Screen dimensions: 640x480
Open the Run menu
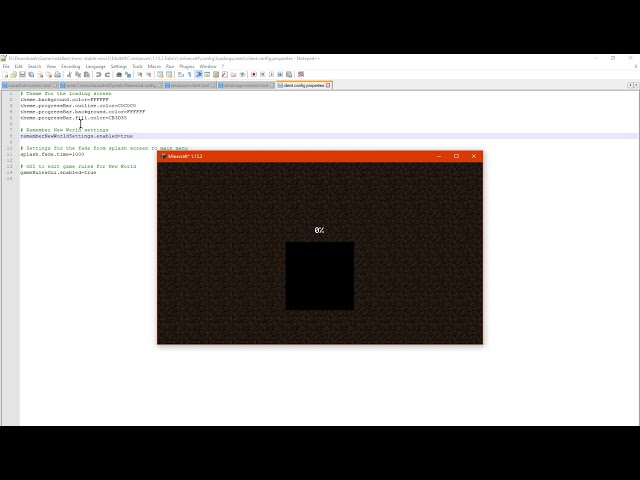pyautogui.click(x=170, y=66)
